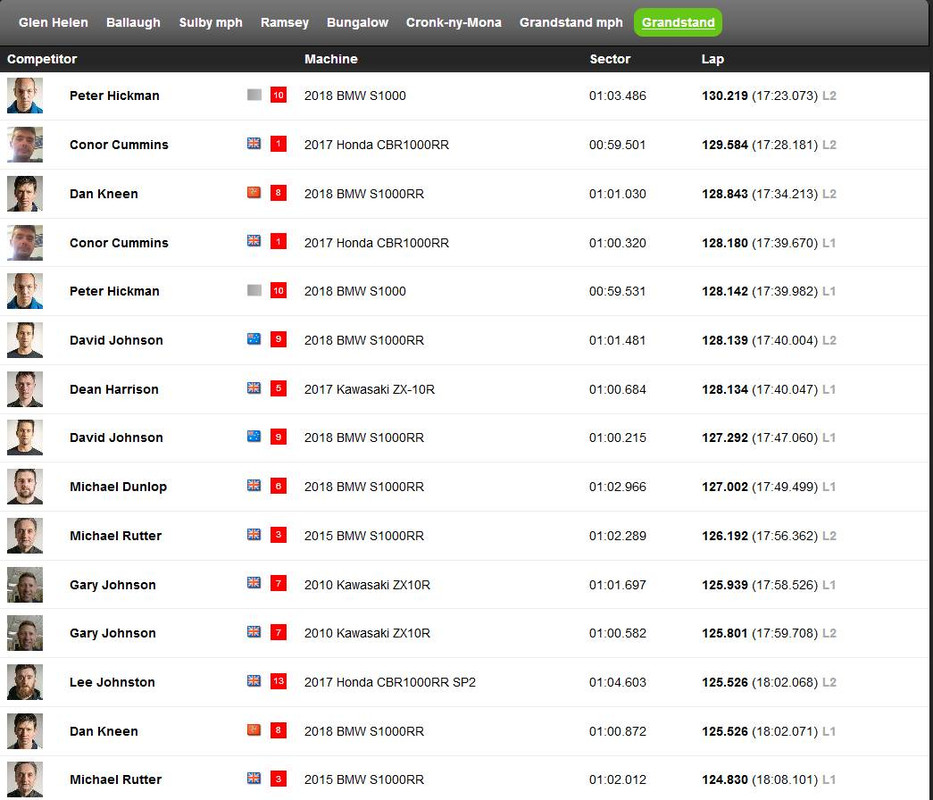Click the UK flag in Cummins' 129.584 row
933x800 pixels.
coord(254,143)
